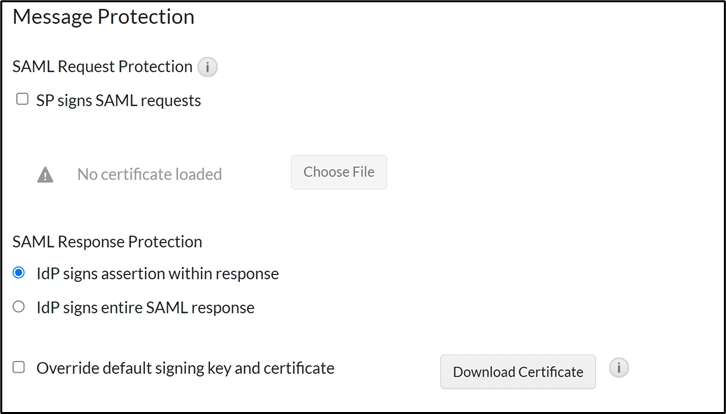Click the SAML Response Protection label
The image size is (726, 414).
pyautogui.click(x=107, y=241)
